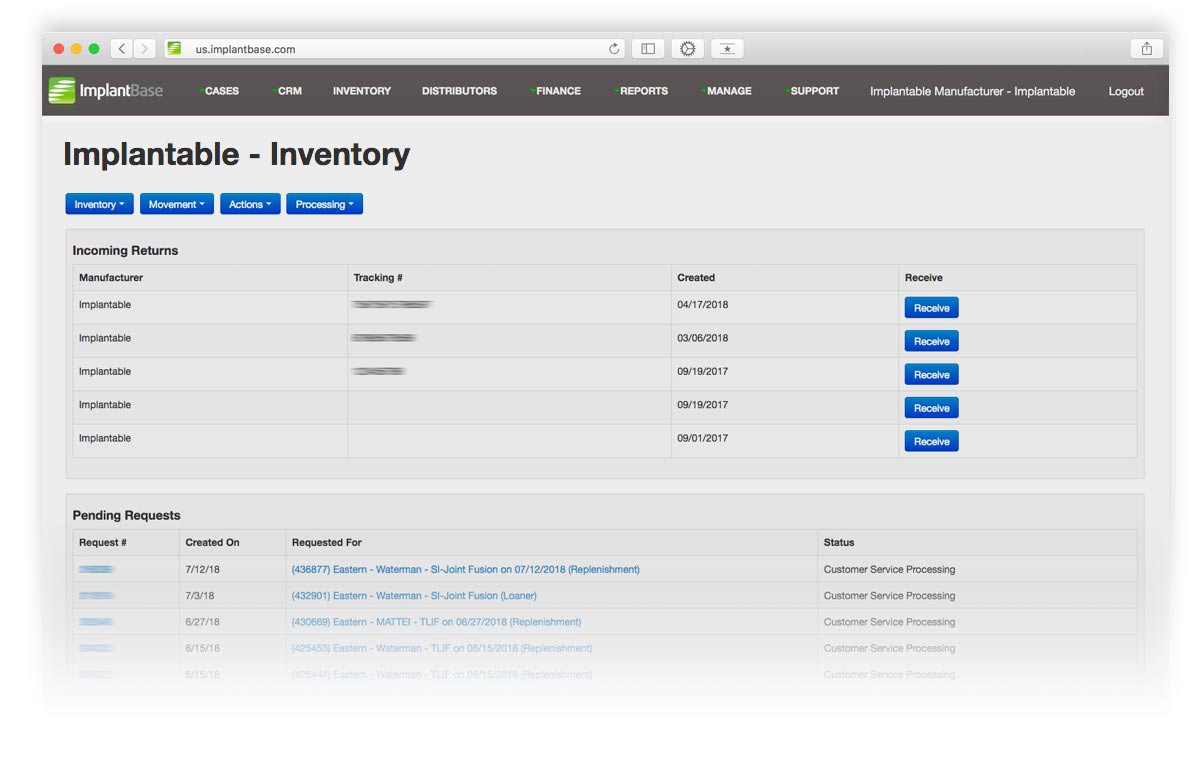This screenshot has width=1200, height=784.
Task: Open the CRM menu
Action: point(288,91)
